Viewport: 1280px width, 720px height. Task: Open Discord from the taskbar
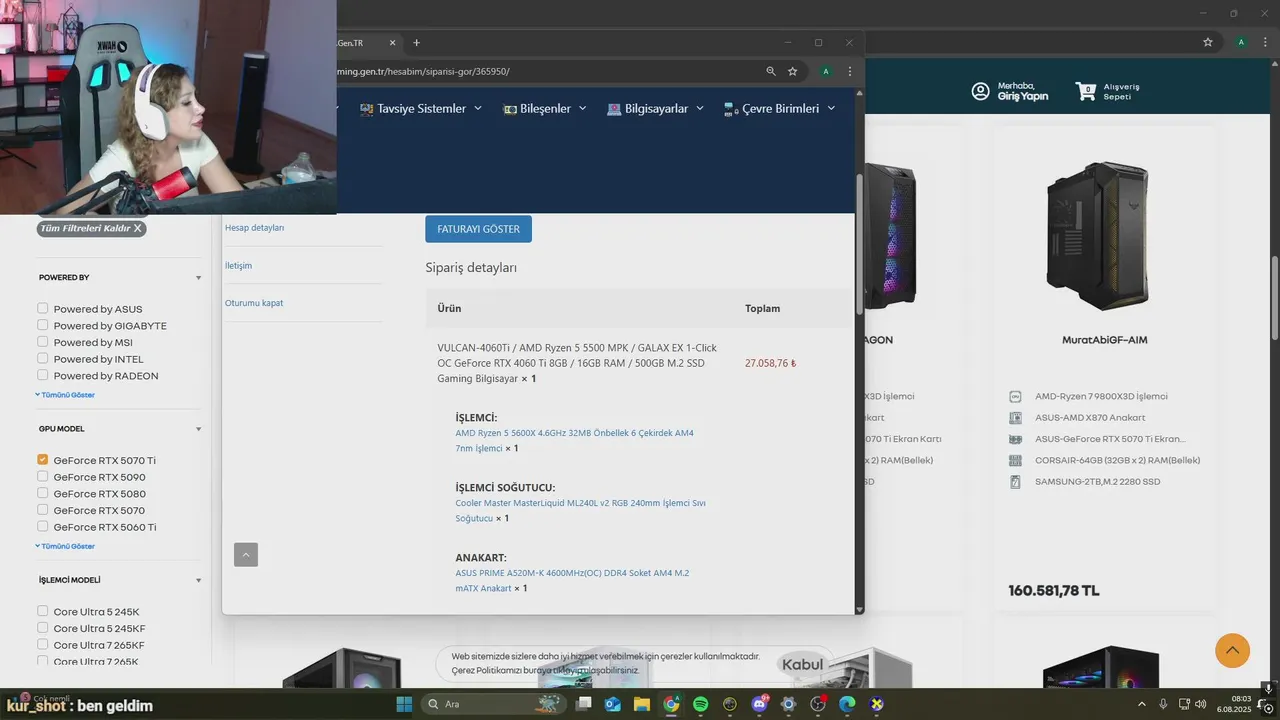pos(759,704)
